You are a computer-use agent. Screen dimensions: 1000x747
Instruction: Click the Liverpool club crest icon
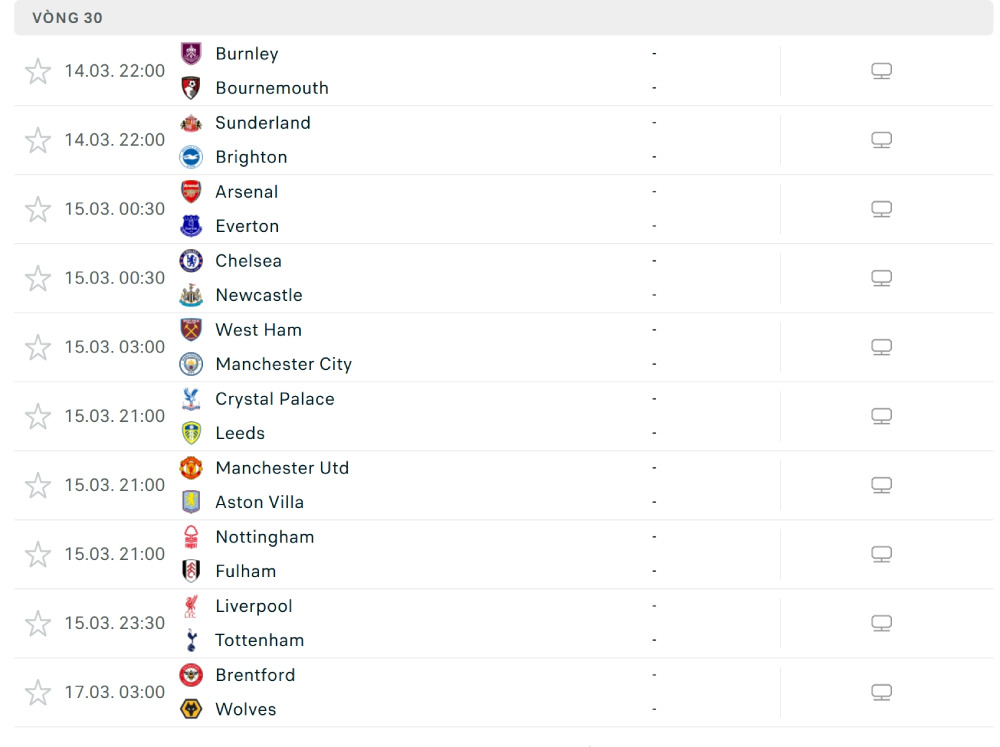tap(190, 606)
